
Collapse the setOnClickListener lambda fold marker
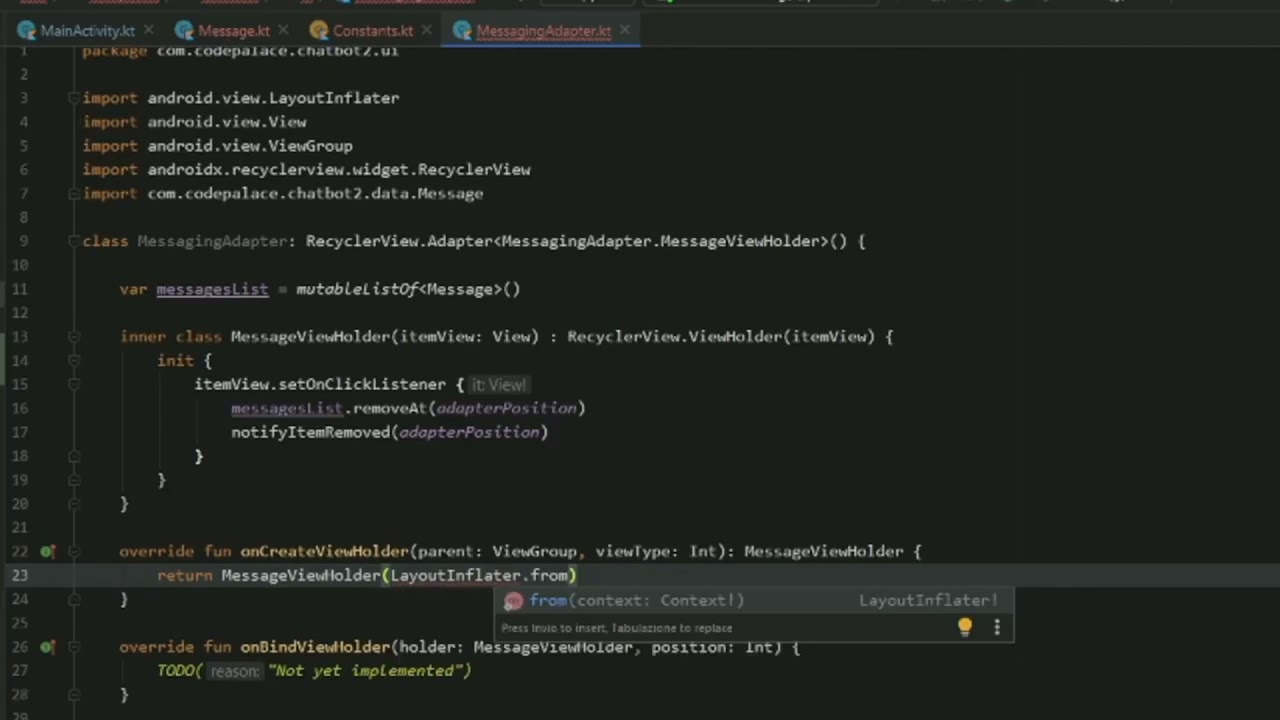point(74,384)
